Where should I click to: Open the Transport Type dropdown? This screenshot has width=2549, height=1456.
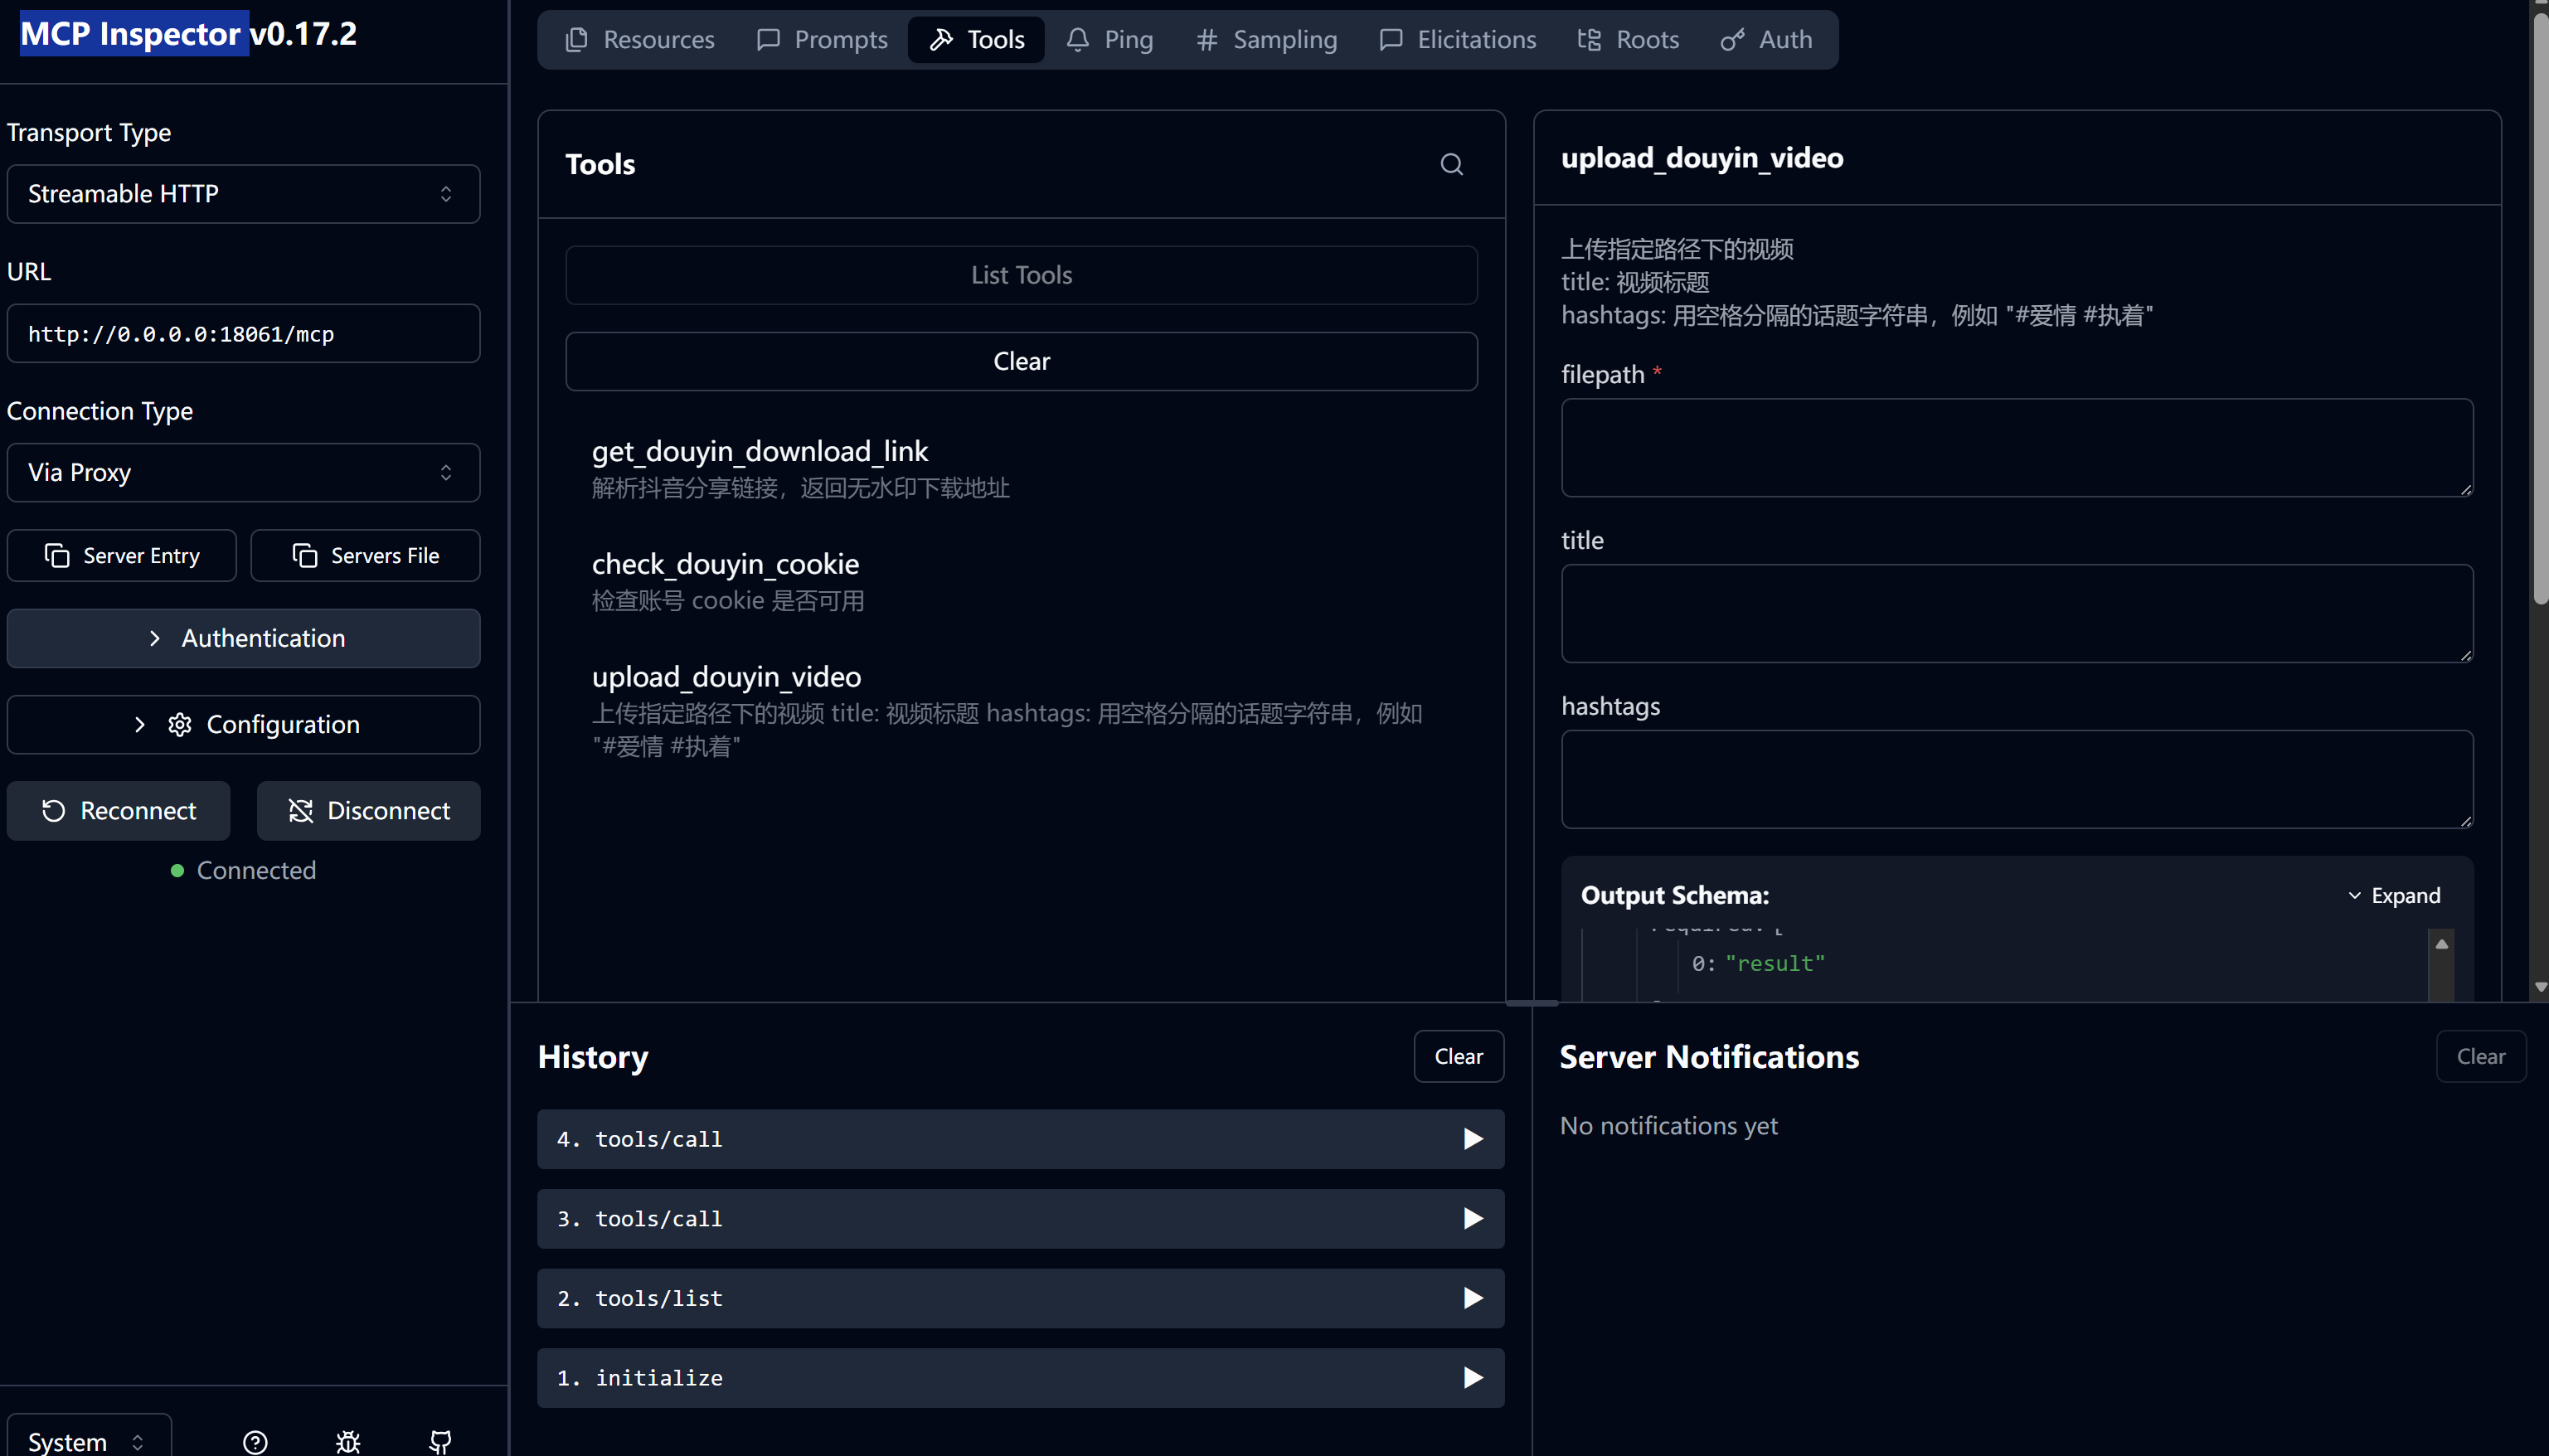coord(243,193)
